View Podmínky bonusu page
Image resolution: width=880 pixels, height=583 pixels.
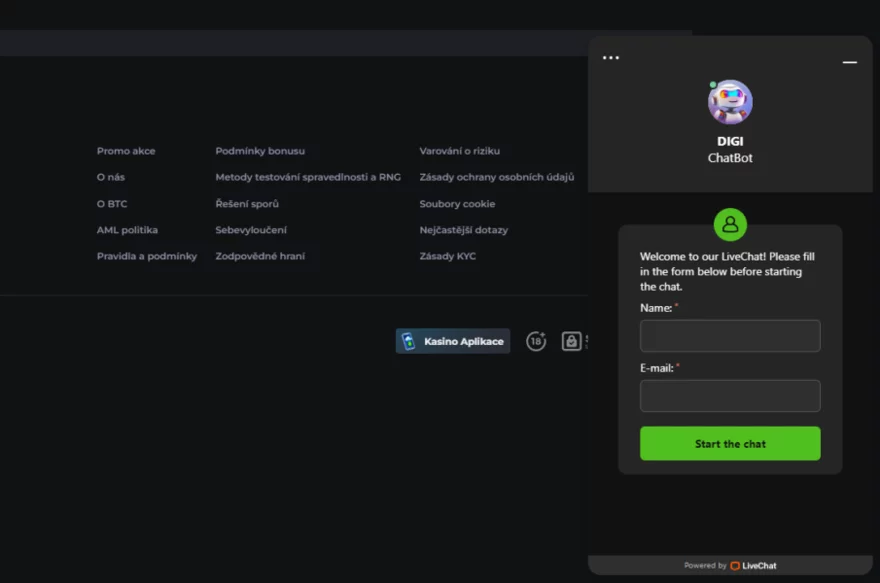point(260,151)
